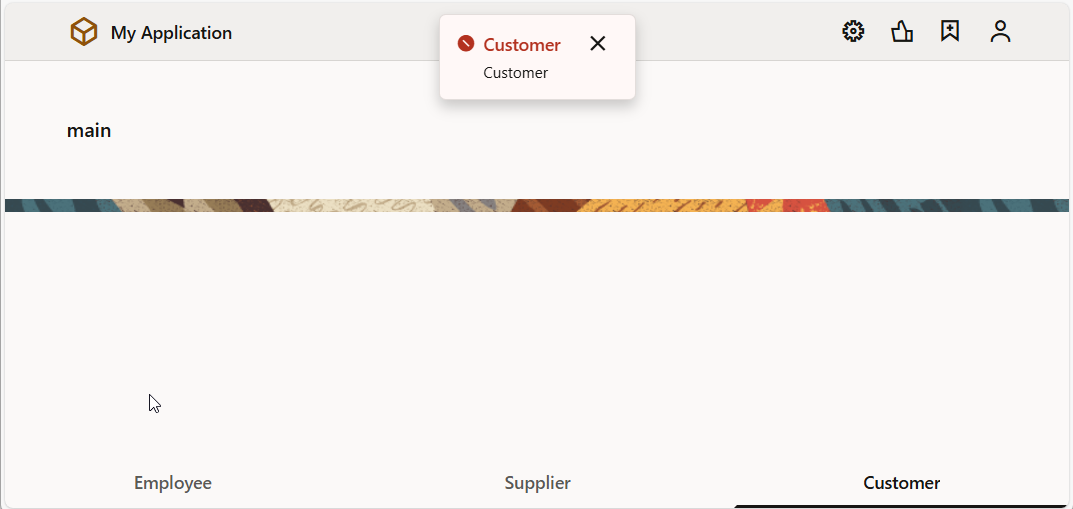
Task: Click the "main" page heading
Action: pos(89,131)
